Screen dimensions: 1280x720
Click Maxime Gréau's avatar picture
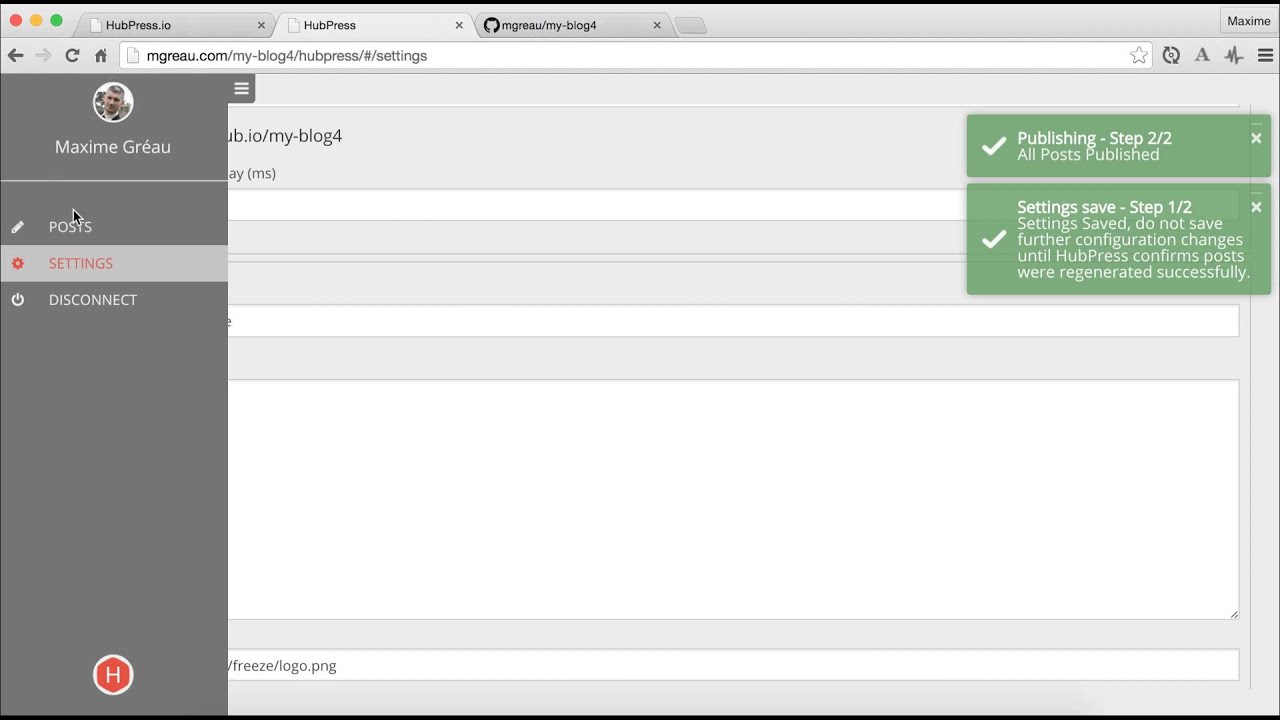coord(113,102)
